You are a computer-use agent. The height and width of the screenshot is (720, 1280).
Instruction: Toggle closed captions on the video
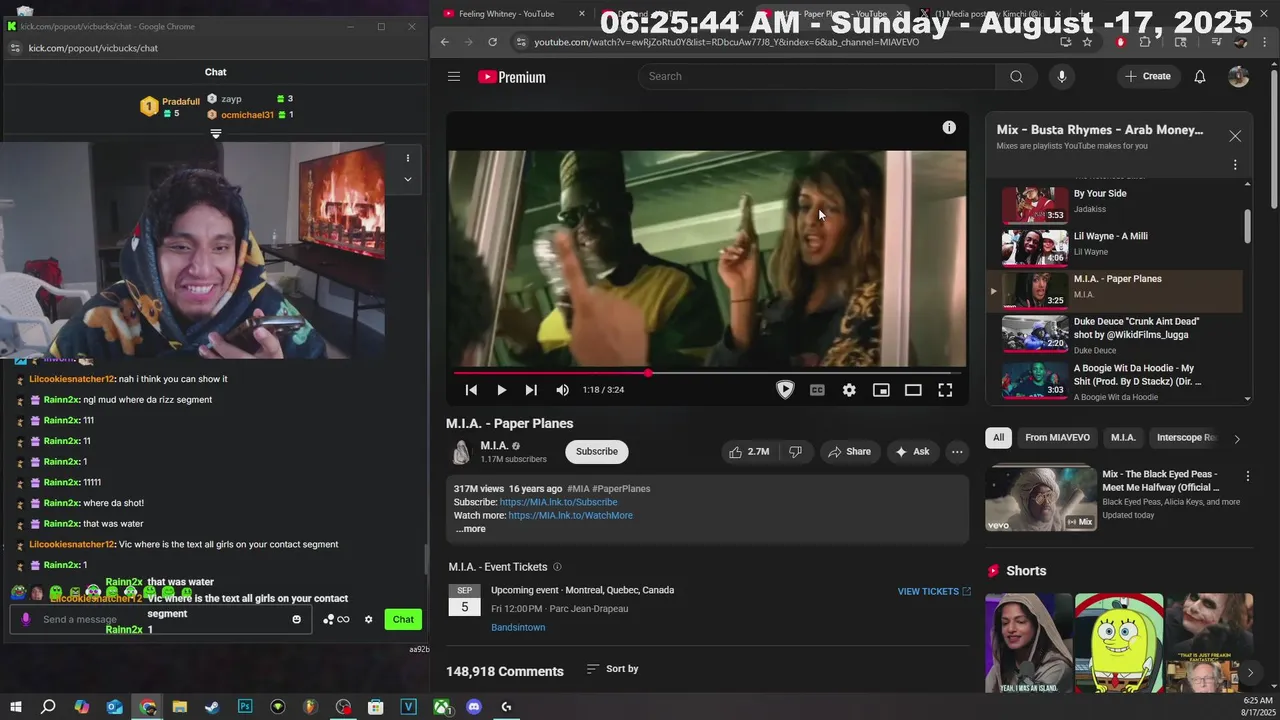817,390
